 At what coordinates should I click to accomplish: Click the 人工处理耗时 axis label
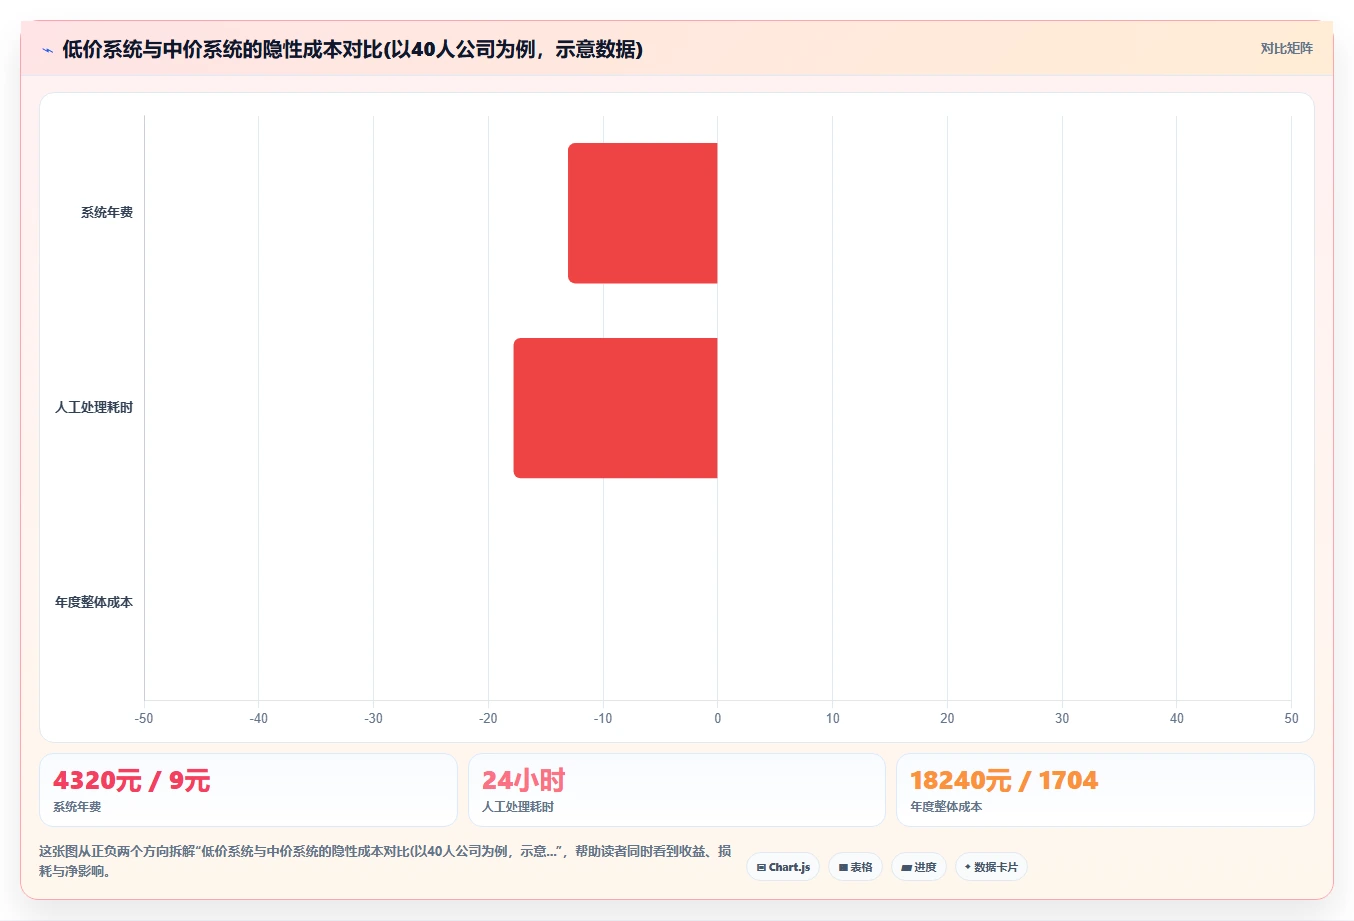coord(94,408)
